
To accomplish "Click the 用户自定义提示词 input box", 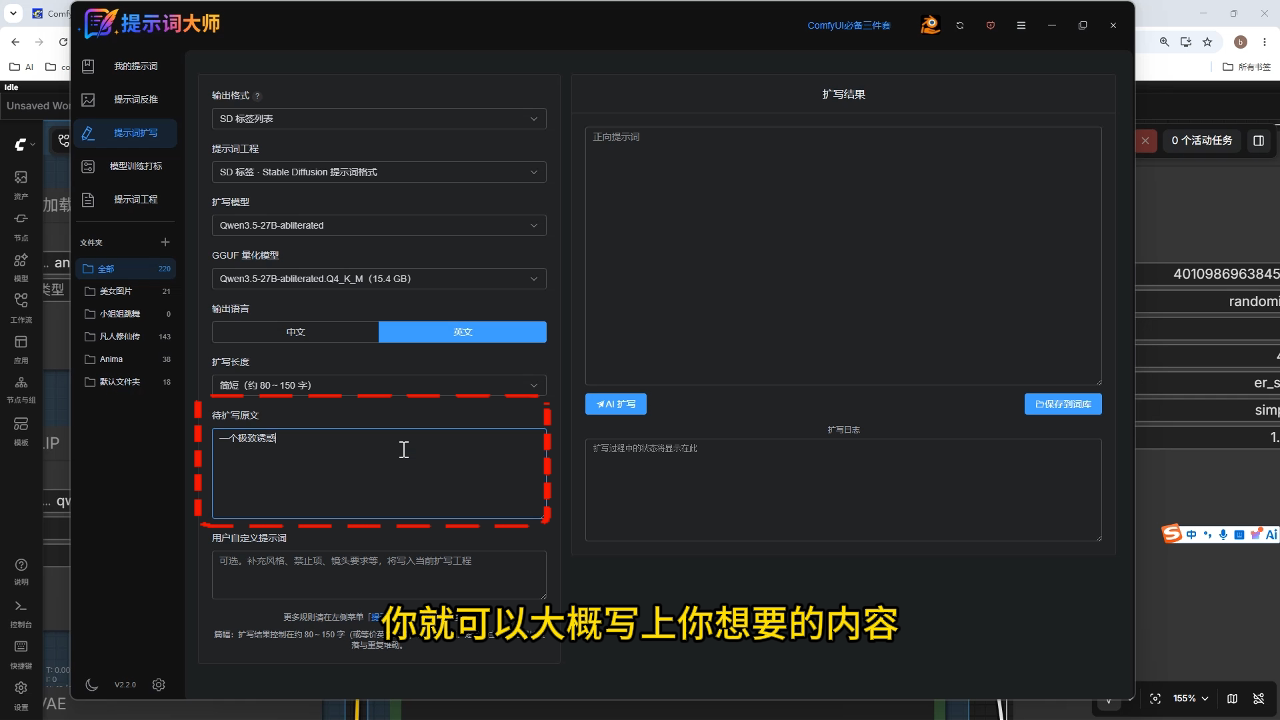I will coord(379,575).
